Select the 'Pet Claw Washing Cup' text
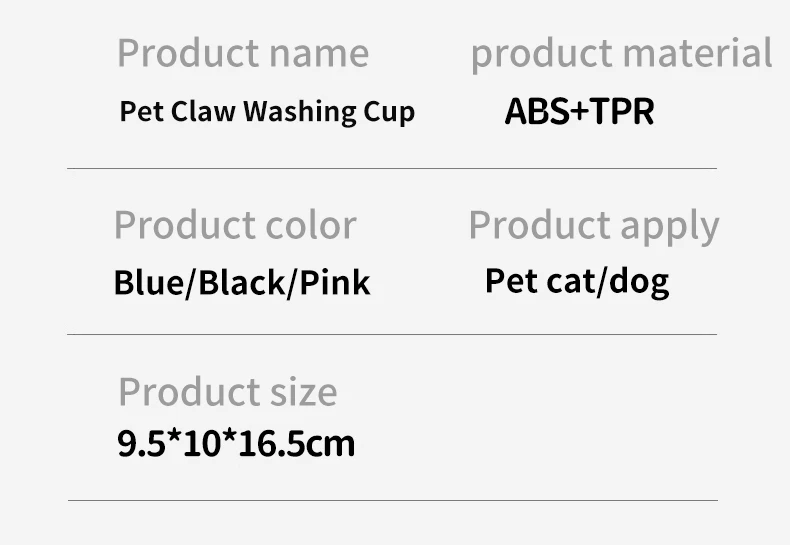Image resolution: width=790 pixels, height=545 pixels. coord(267,111)
